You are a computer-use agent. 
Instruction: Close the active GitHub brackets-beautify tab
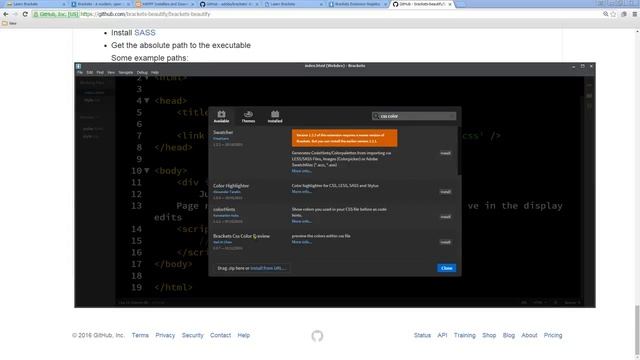pos(450,4)
